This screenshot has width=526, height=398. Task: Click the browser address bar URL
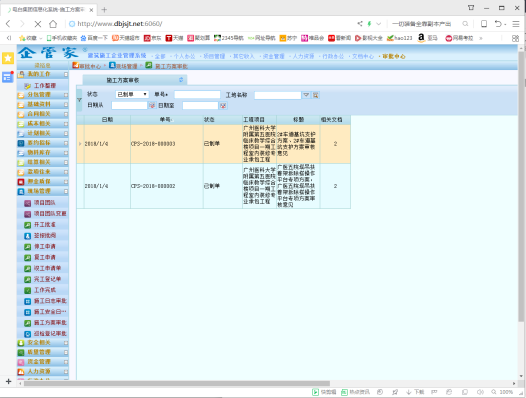click(x=120, y=24)
